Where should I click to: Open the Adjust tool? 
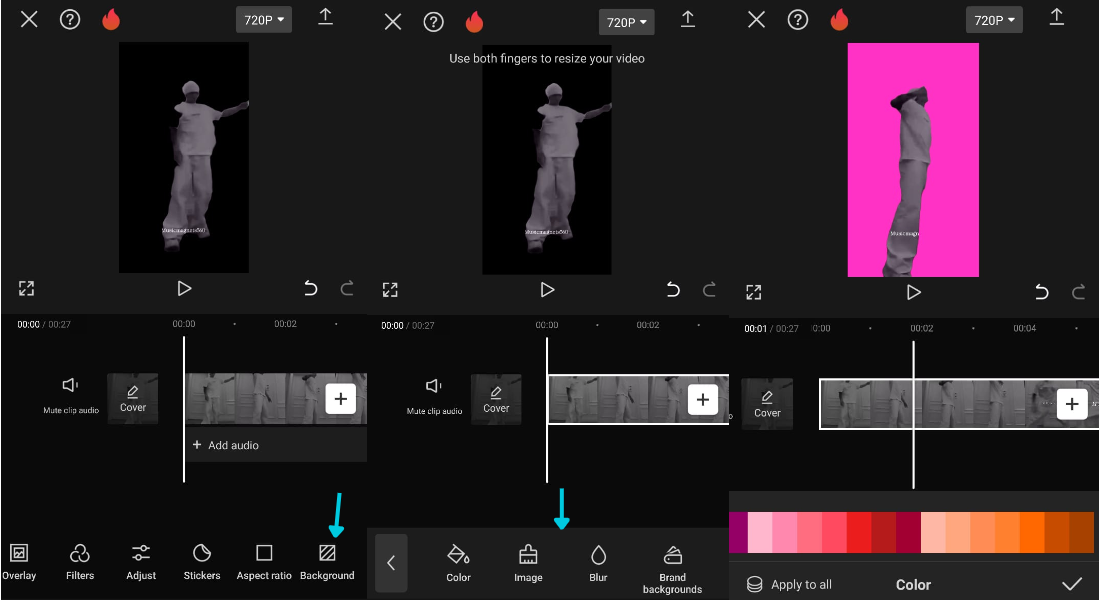tap(141, 562)
